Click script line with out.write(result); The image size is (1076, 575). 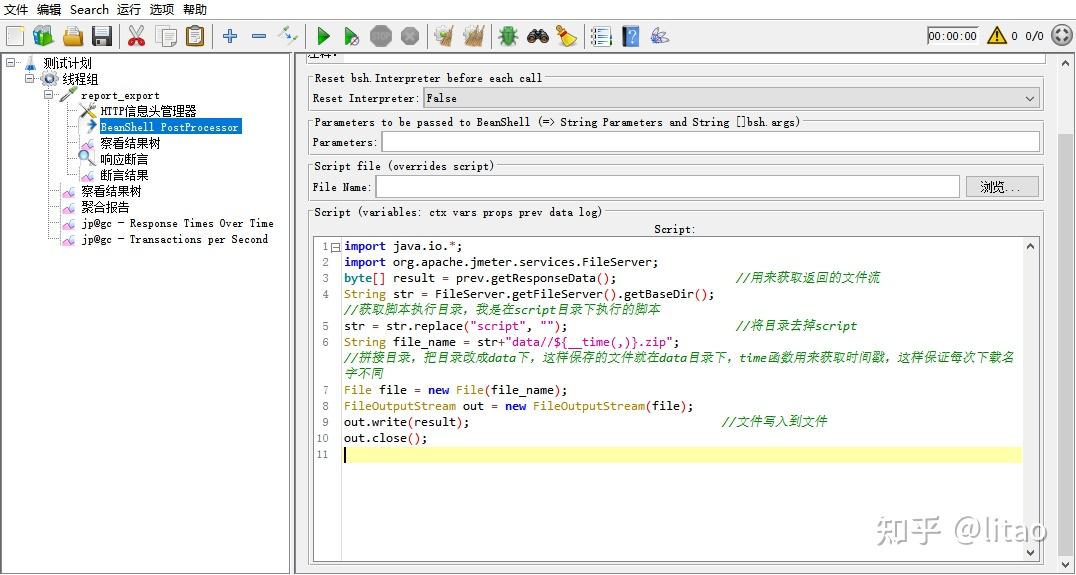(406, 422)
